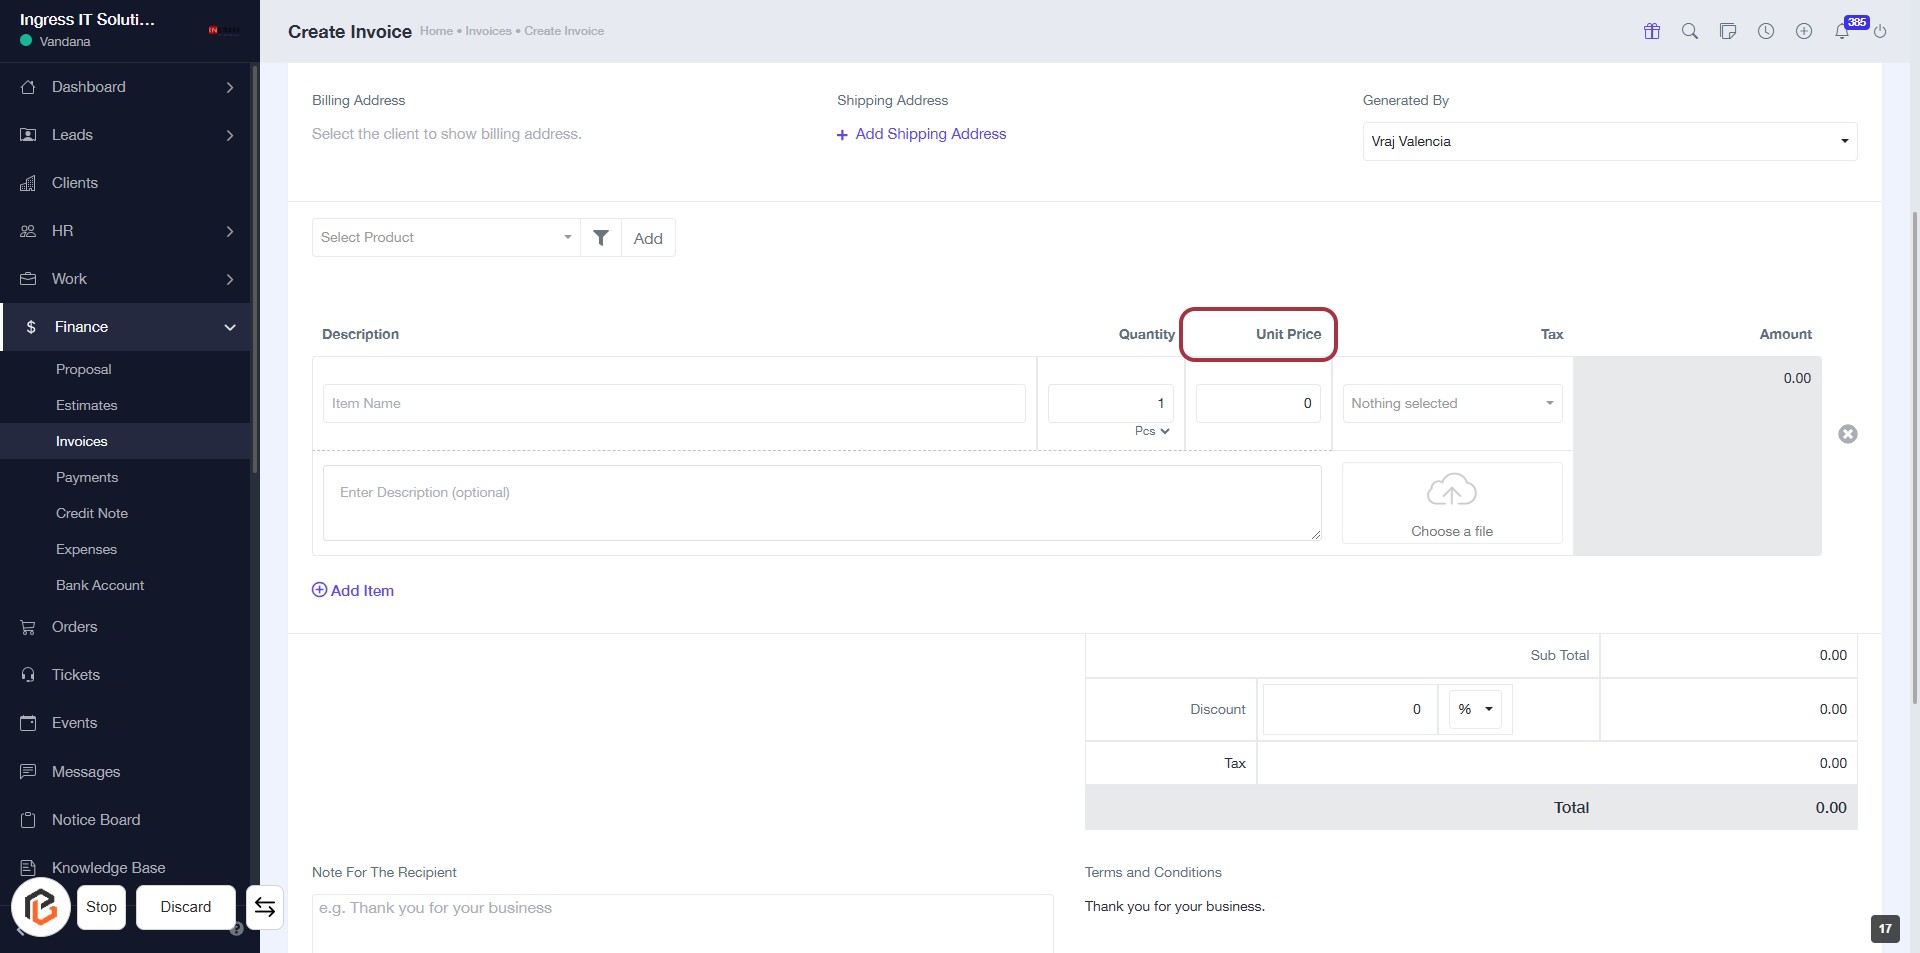
Task: Open the Tax 'Nothing selected' dropdown
Action: 1452,404
